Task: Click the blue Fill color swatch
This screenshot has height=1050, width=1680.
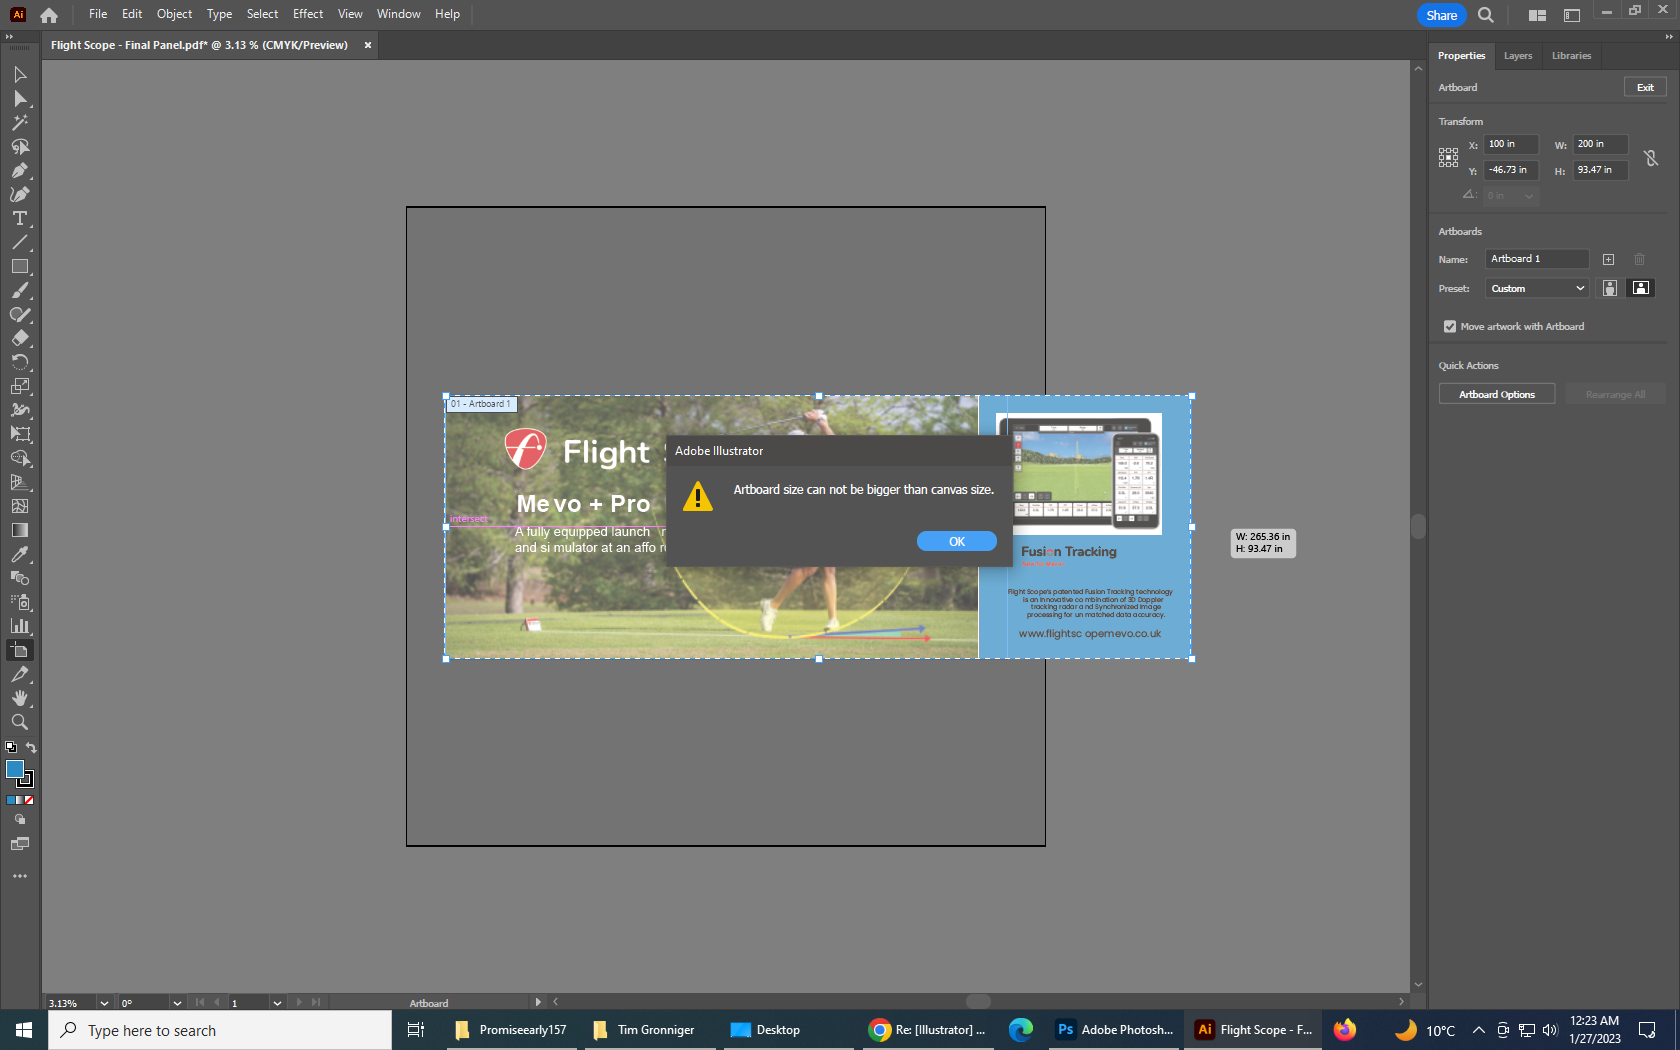Action: click(x=15, y=770)
